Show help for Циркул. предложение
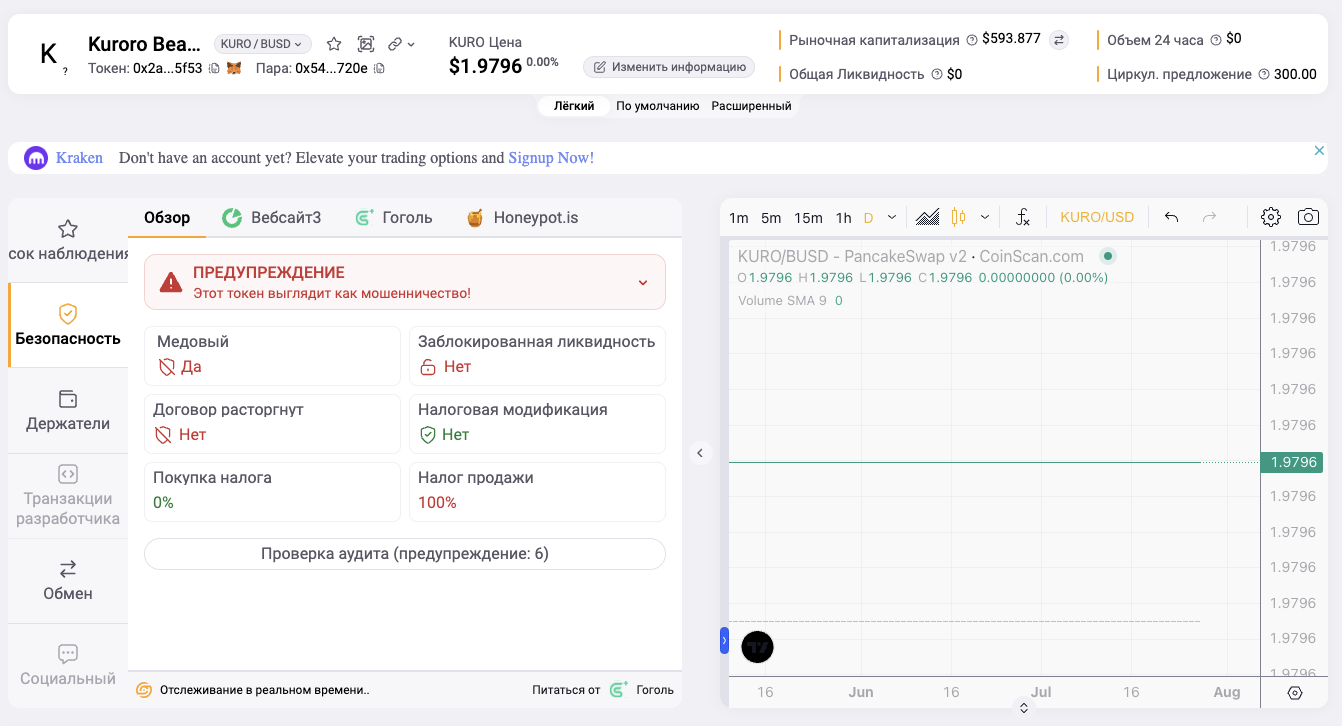Screen dimensions: 1342x726 tap(1264, 74)
